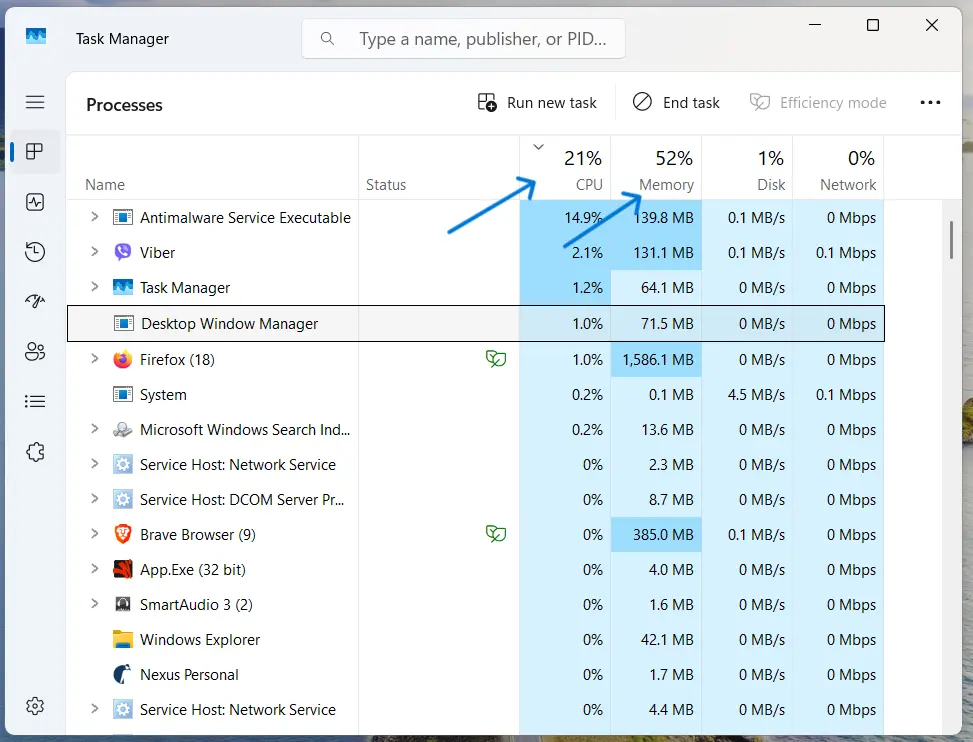Click Firefox memory value 1,586.1 MB
973x742 pixels.
(658, 360)
